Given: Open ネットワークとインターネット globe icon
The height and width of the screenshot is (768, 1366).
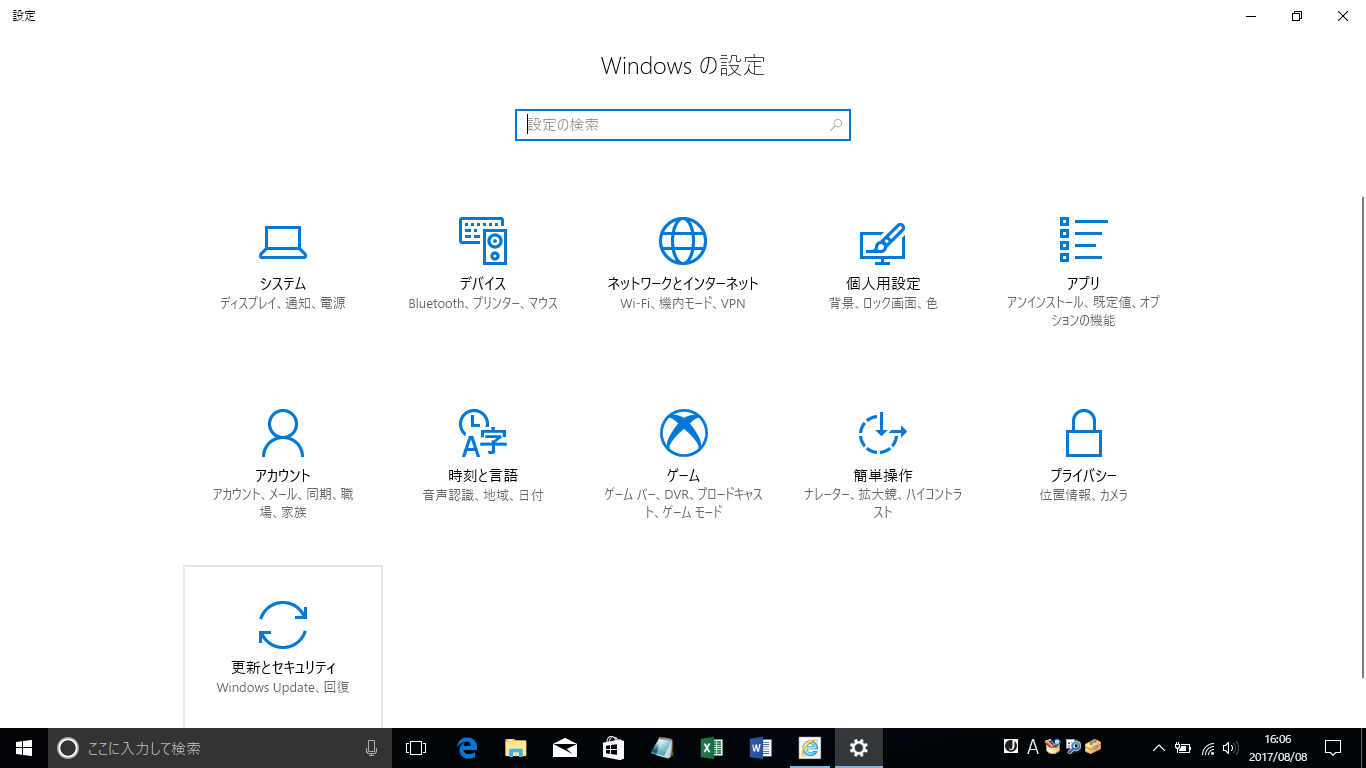Looking at the screenshot, I should (683, 241).
